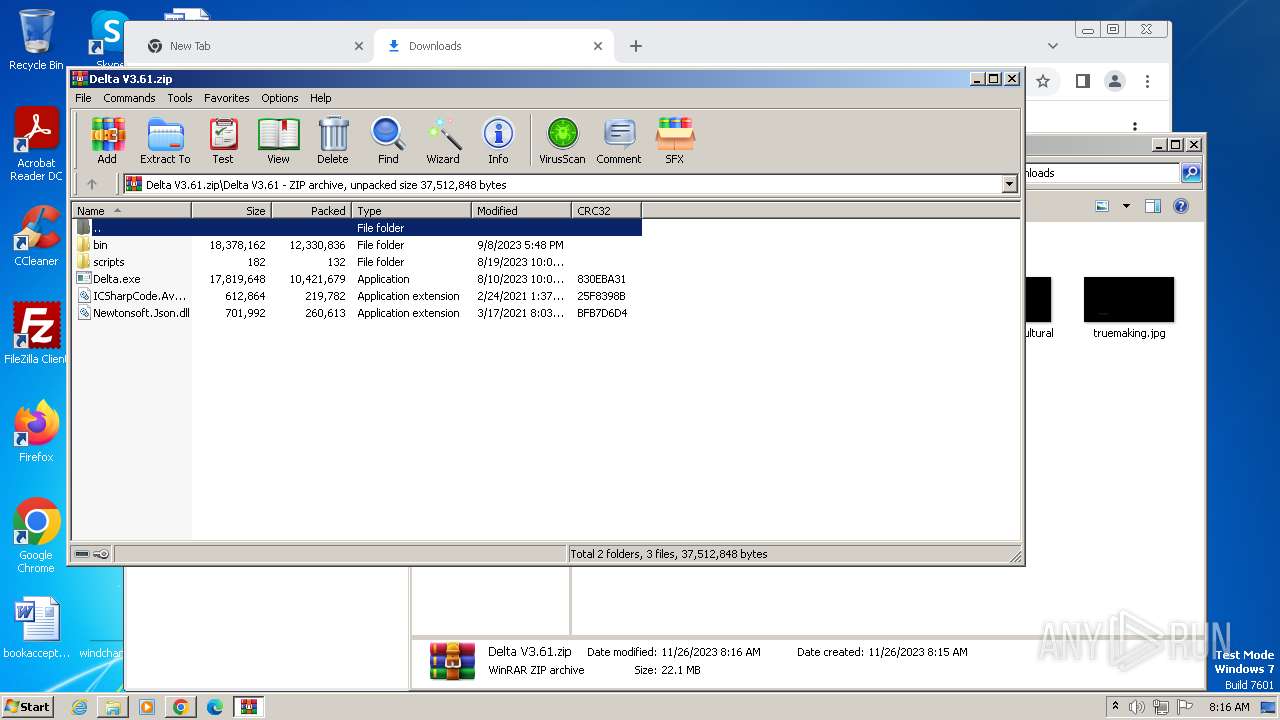1280x720 pixels.
Task: Click the taskbar clock 8:16 AM
Action: 1229,707
